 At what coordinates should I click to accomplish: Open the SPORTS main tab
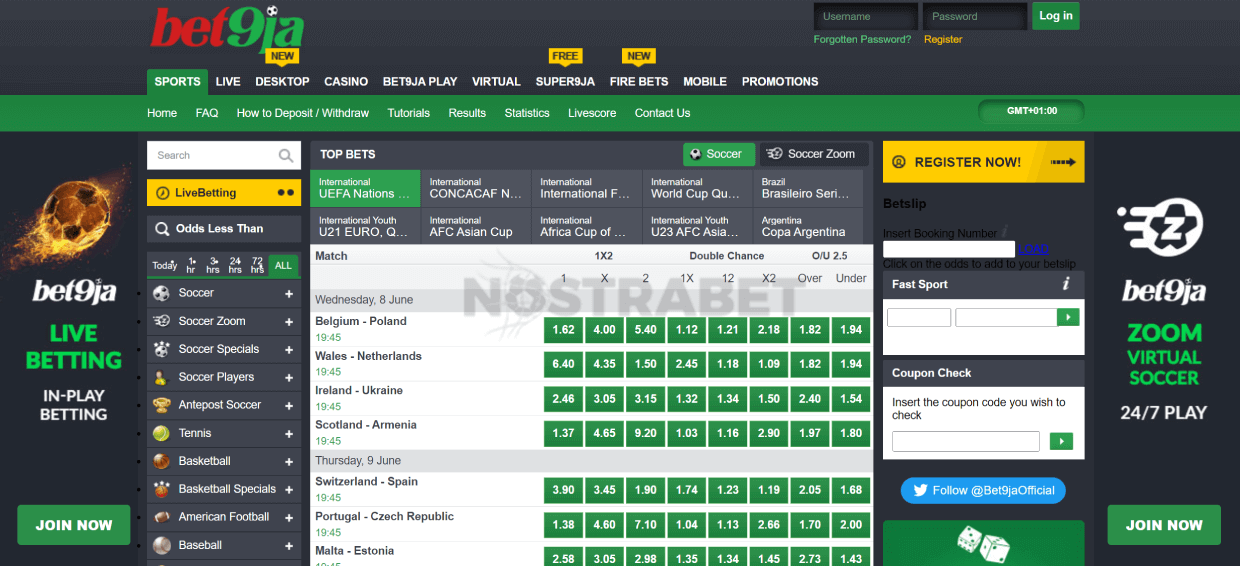click(x=177, y=82)
